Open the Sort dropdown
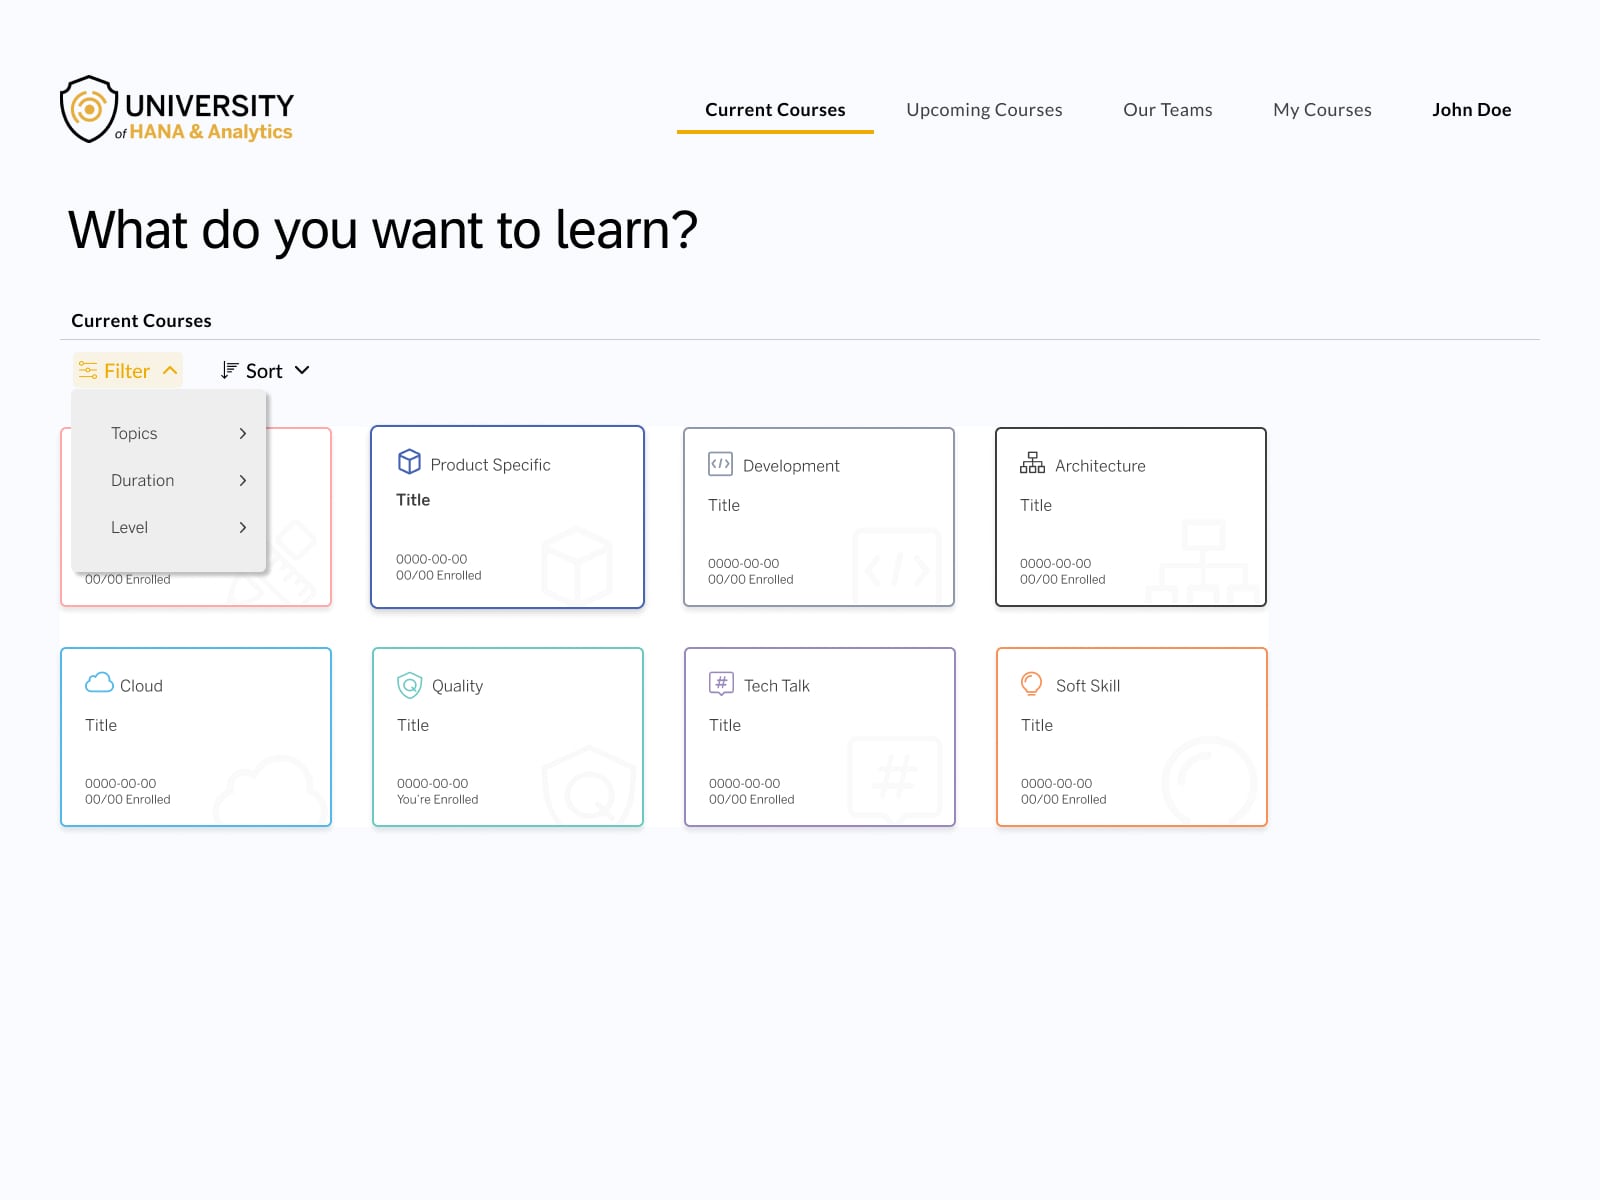This screenshot has width=1600, height=1200. pyautogui.click(x=266, y=371)
